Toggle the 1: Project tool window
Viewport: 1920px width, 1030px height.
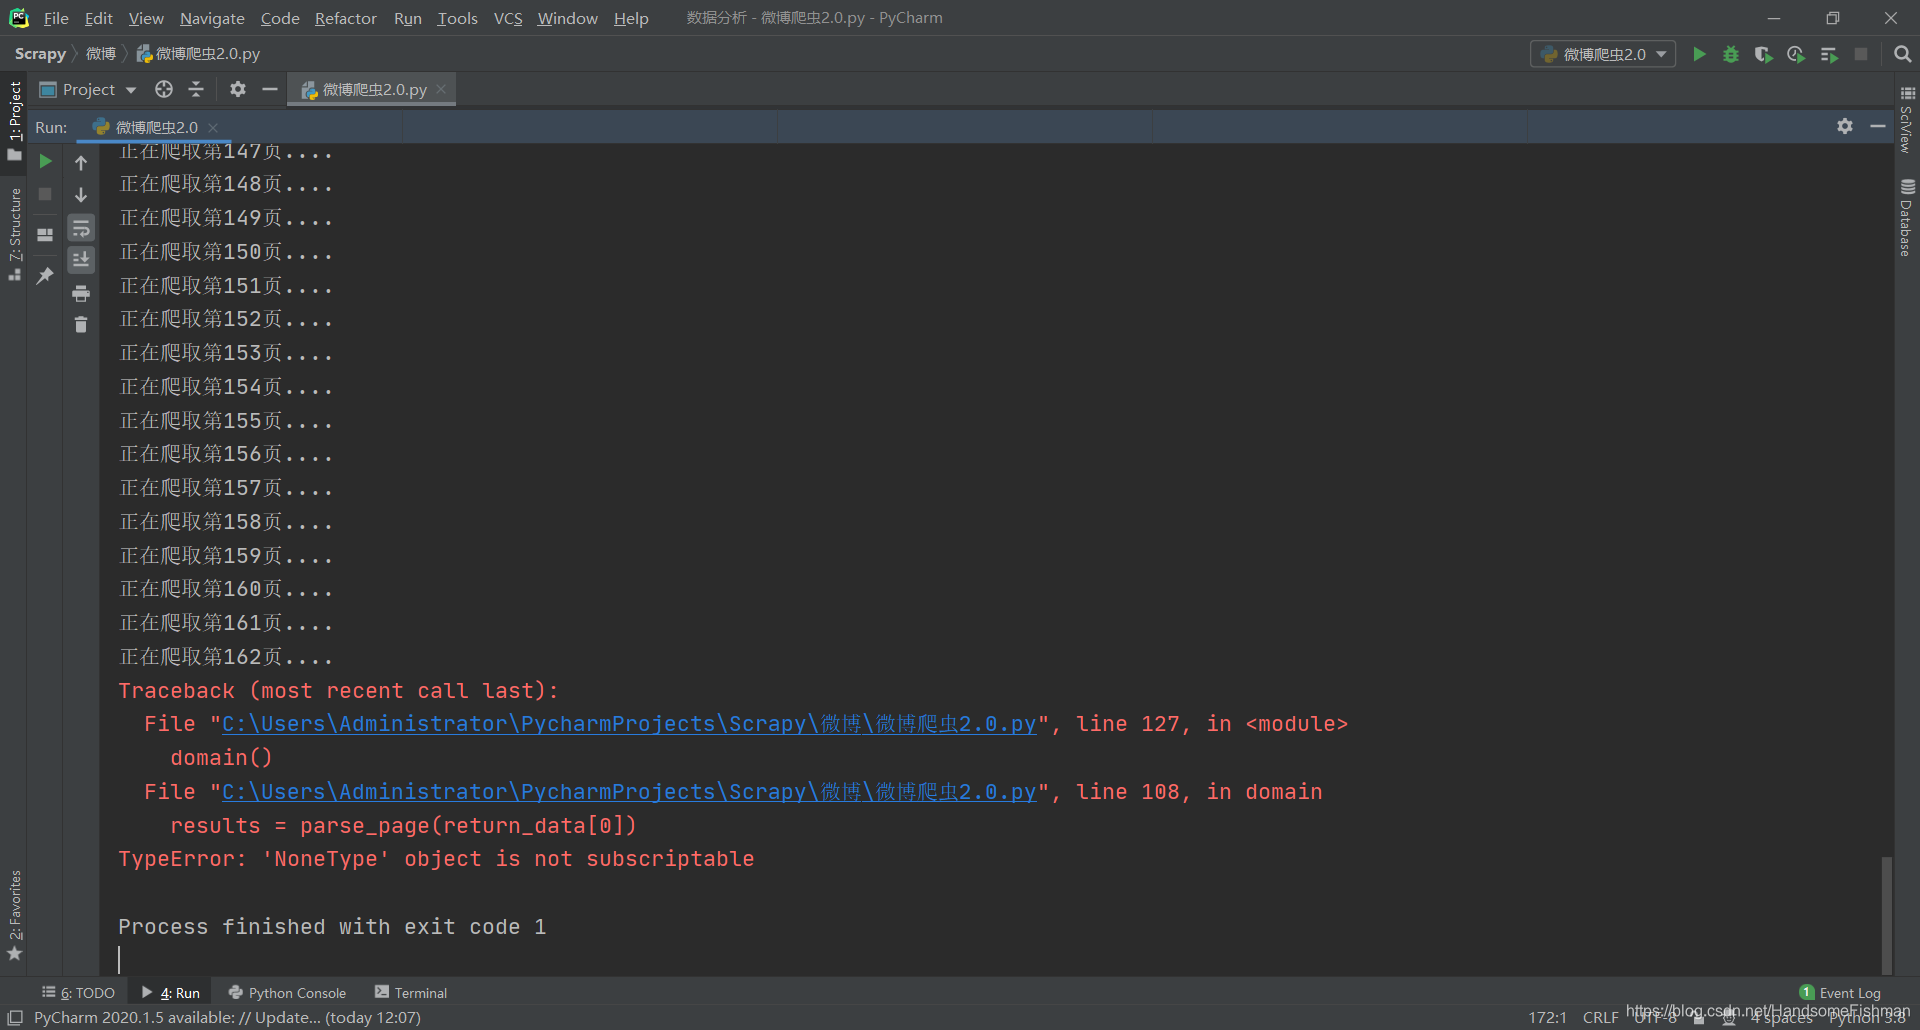pos(14,120)
